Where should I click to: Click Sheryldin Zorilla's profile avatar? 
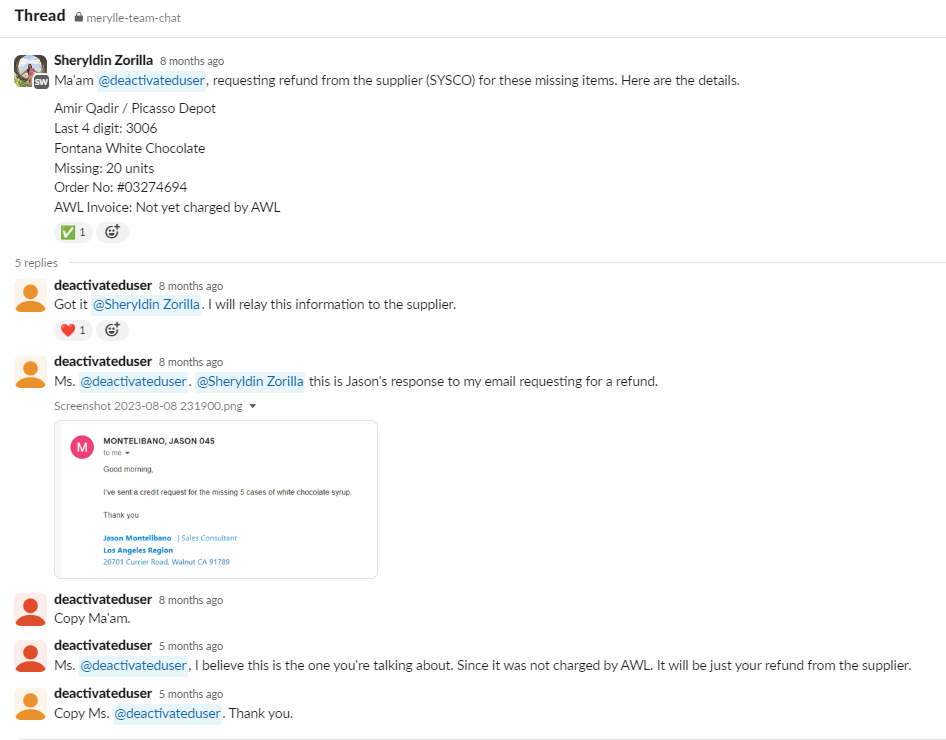pyautogui.click(x=30, y=71)
